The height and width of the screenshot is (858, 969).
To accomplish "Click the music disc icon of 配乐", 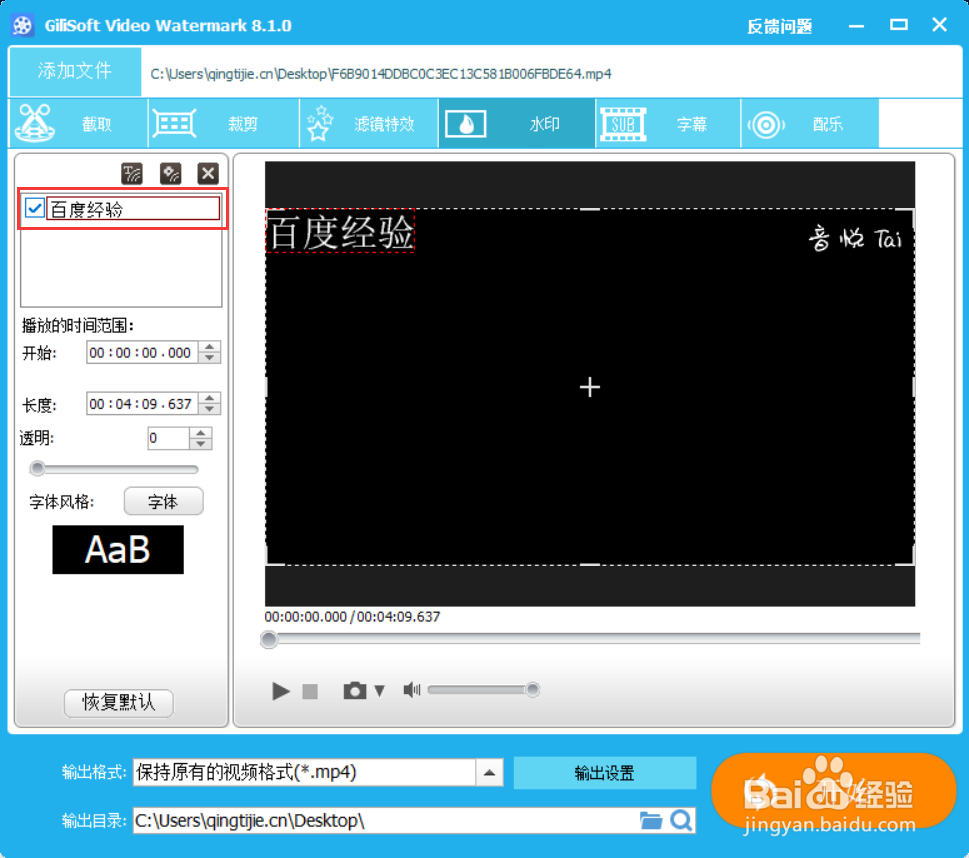I will (x=766, y=125).
